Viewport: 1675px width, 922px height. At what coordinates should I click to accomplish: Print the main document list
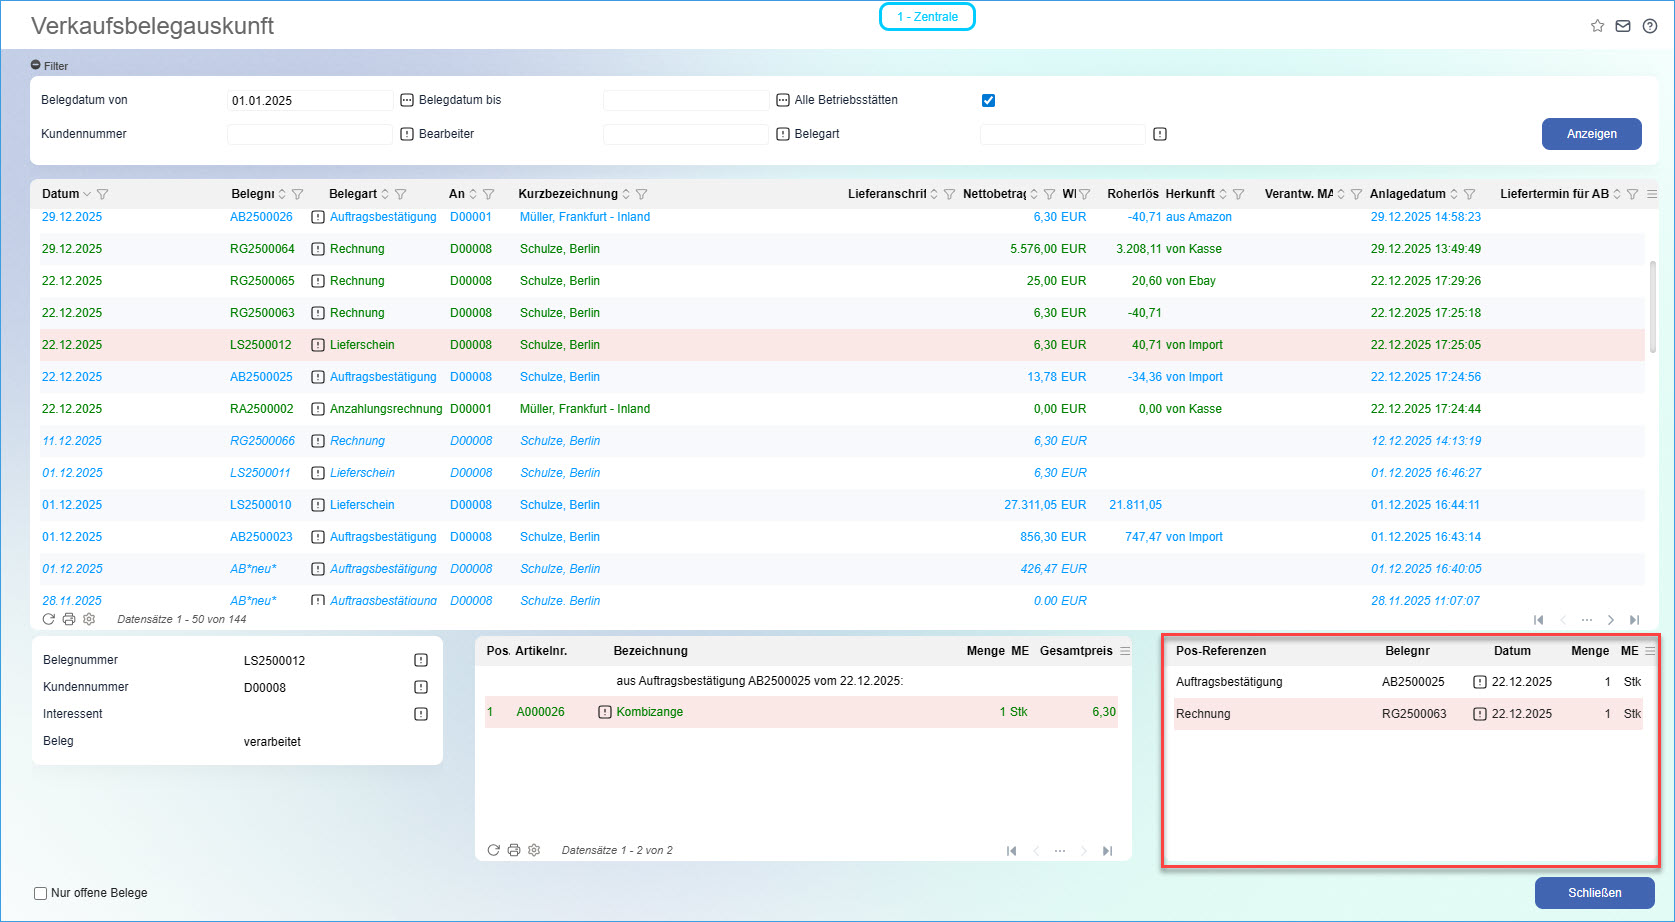tap(69, 619)
